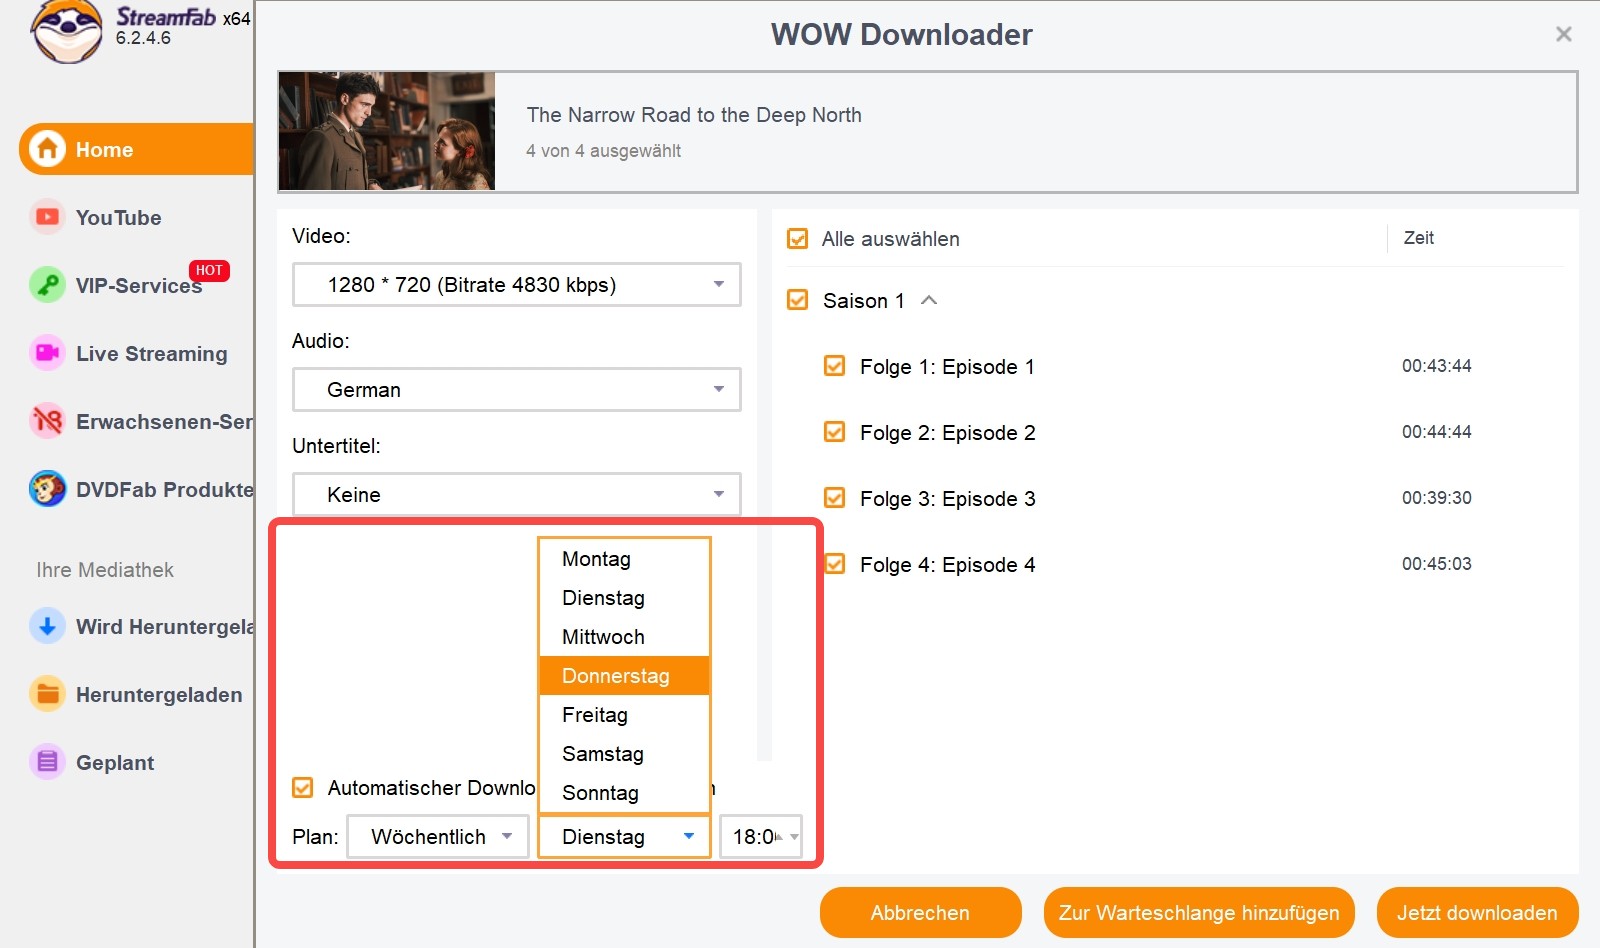Click the Wird Heruntergeladen download arrow icon
Image resolution: width=1600 pixels, height=948 pixels.
point(47,626)
